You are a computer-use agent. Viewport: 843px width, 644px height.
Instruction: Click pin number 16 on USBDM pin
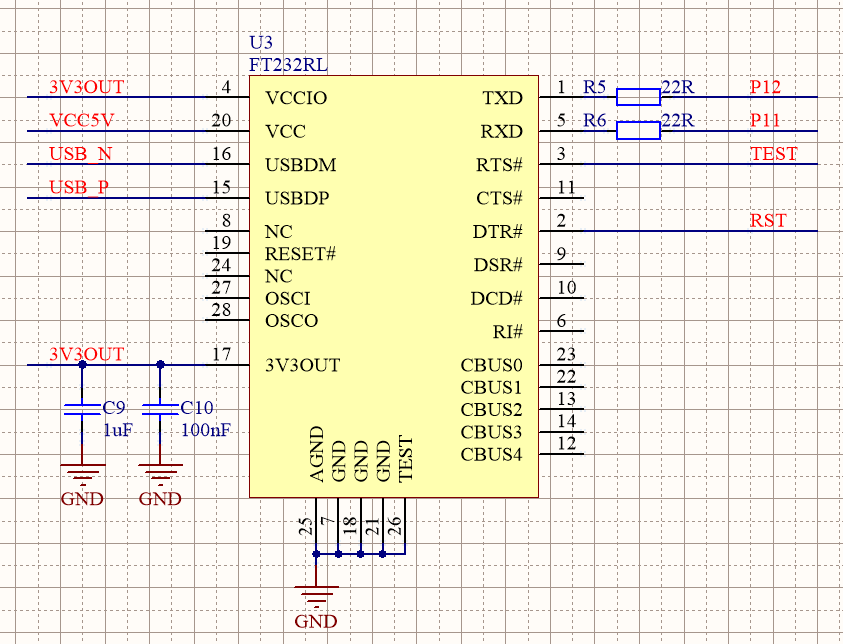[x=221, y=154]
